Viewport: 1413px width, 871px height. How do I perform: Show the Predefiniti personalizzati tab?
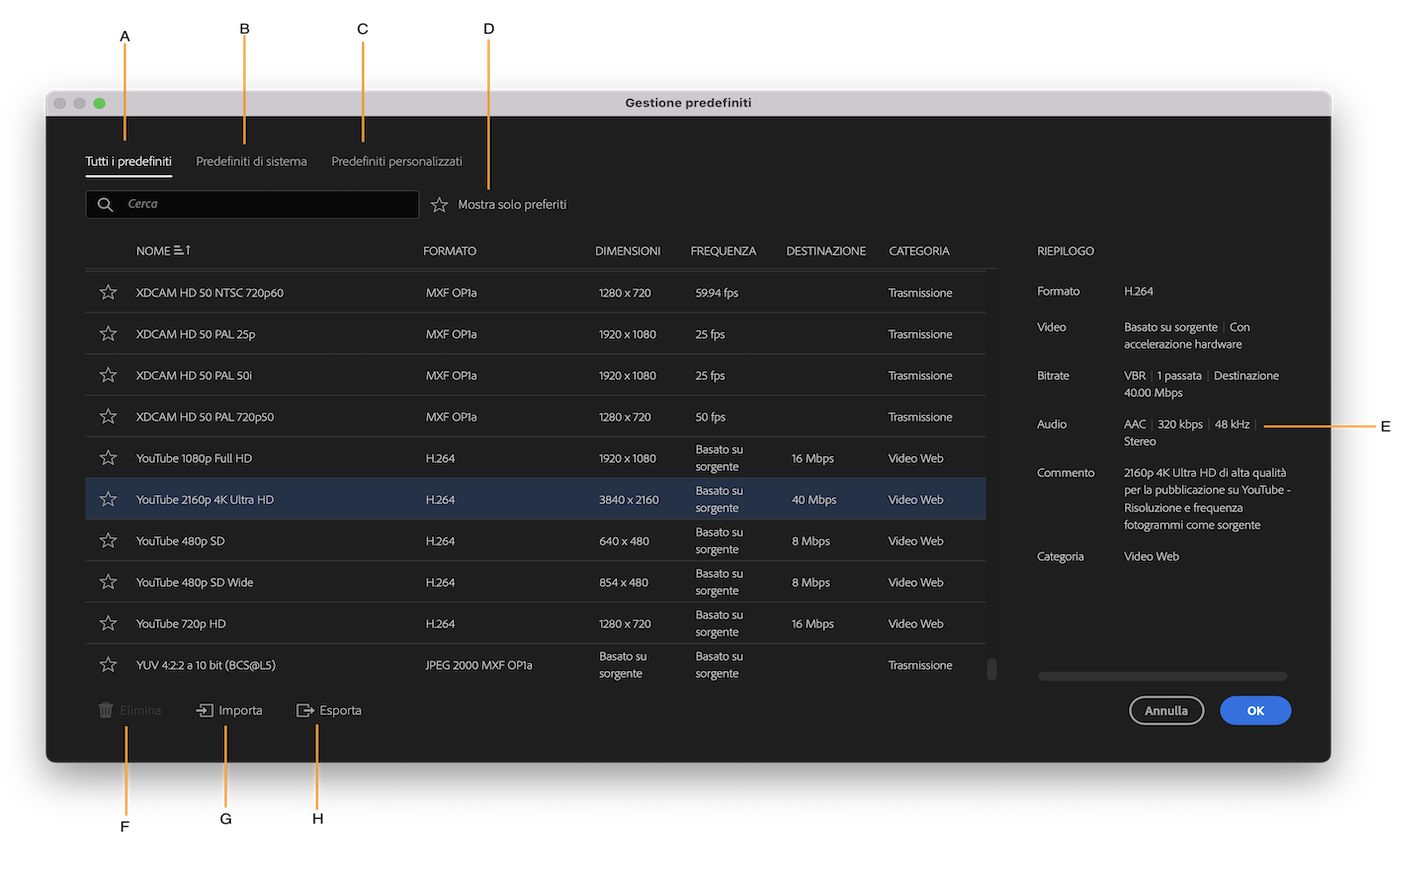(x=397, y=161)
